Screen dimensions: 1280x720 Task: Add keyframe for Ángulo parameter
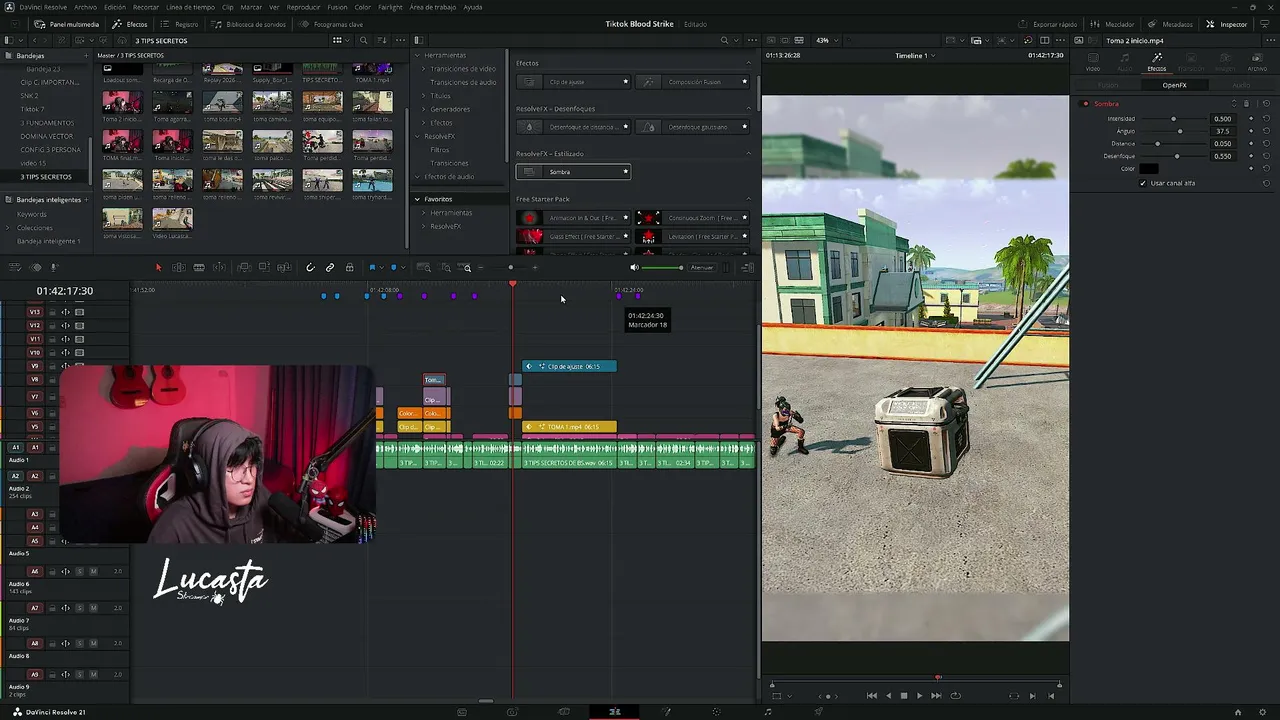pos(1251,131)
